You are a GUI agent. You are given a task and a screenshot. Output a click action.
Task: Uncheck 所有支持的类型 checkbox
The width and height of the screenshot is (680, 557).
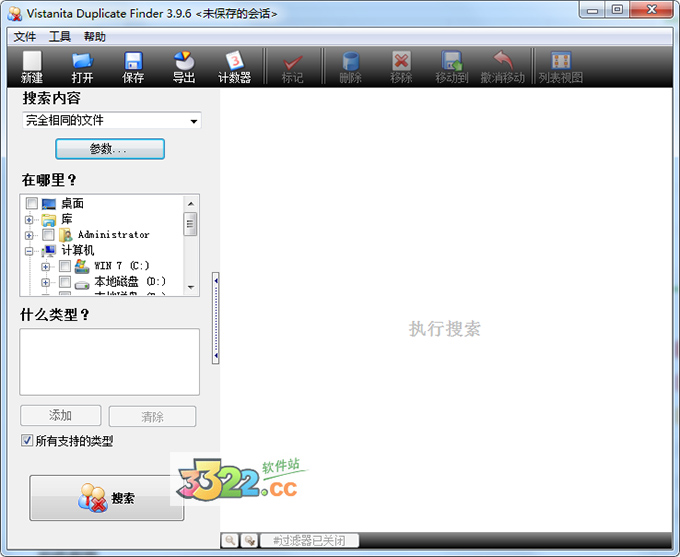pyautogui.click(x=27, y=440)
